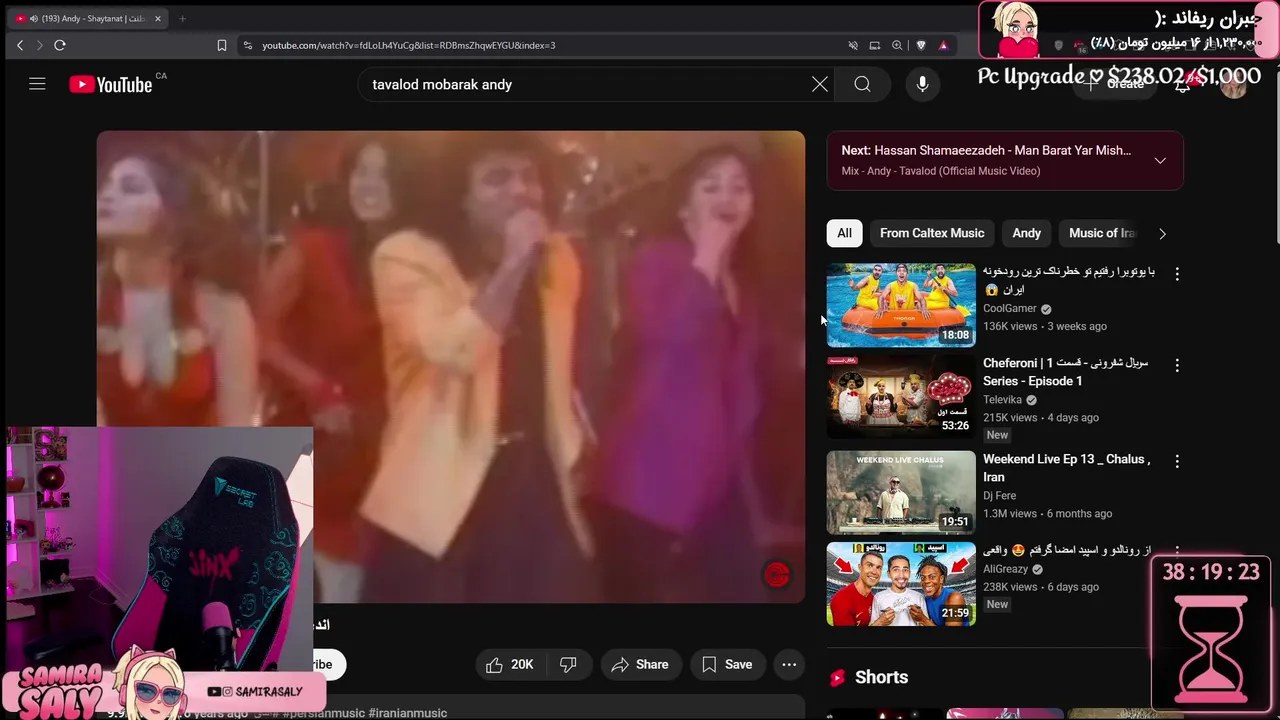Viewport: 1280px width, 720px height.
Task: Open the YouTube guide hamburger menu
Action: pyautogui.click(x=37, y=84)
